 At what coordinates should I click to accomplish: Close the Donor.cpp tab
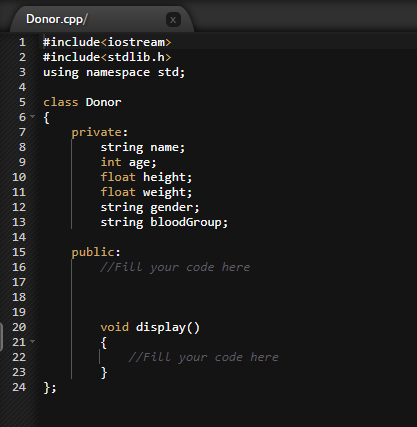tap(173, 20)
